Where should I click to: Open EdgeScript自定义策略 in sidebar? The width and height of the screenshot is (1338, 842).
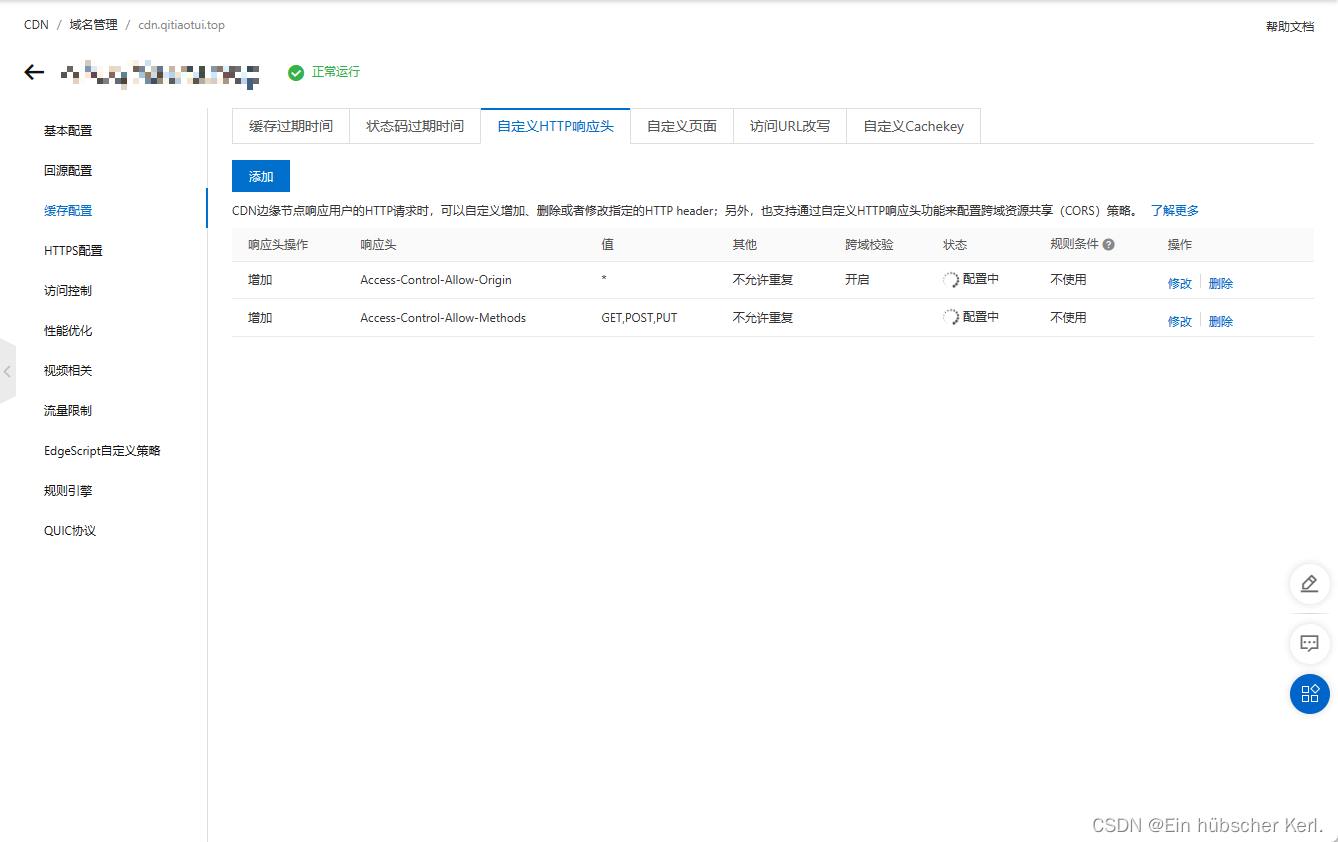click(x=102, y=451)
